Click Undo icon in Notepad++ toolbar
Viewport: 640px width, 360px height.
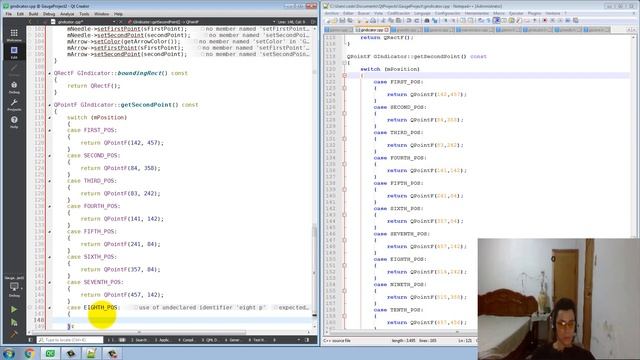(409, 20)
